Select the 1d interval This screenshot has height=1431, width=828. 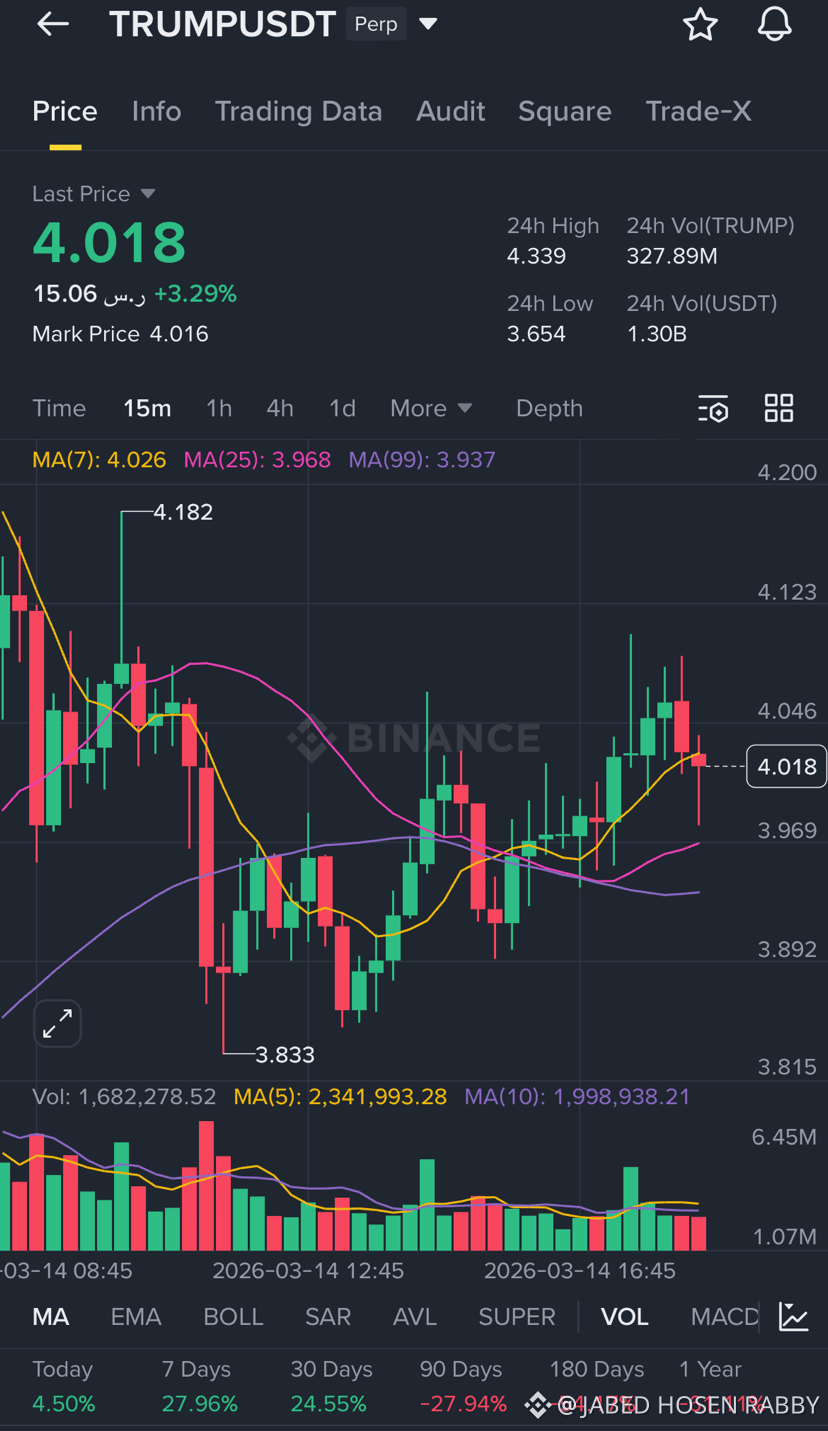coord(342,408)
